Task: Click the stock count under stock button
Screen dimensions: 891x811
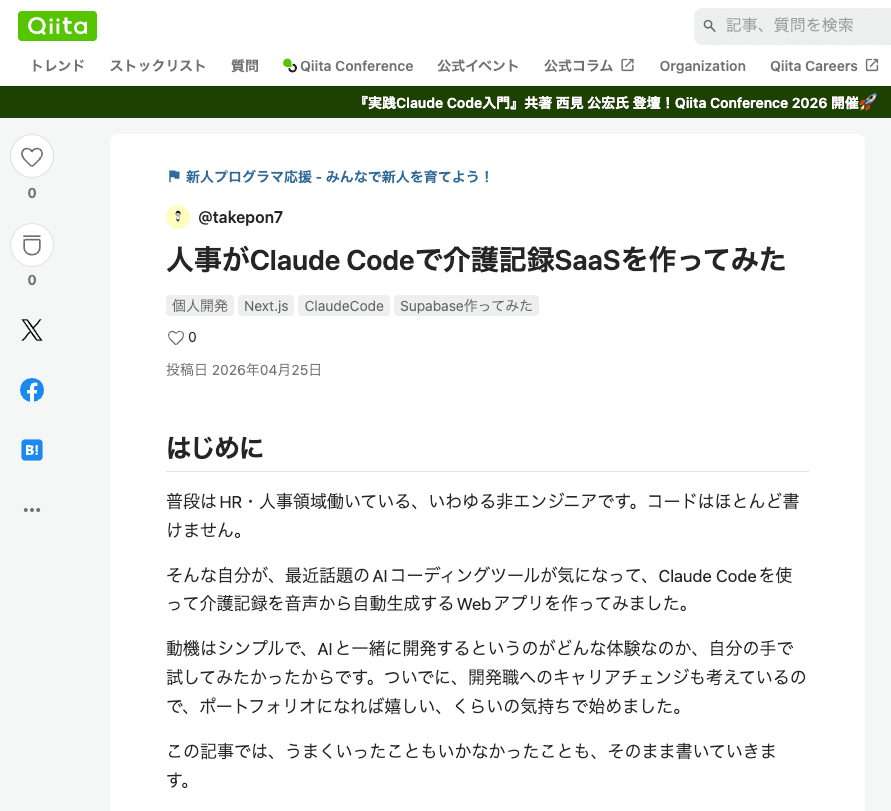Action: tap(32, 280)
